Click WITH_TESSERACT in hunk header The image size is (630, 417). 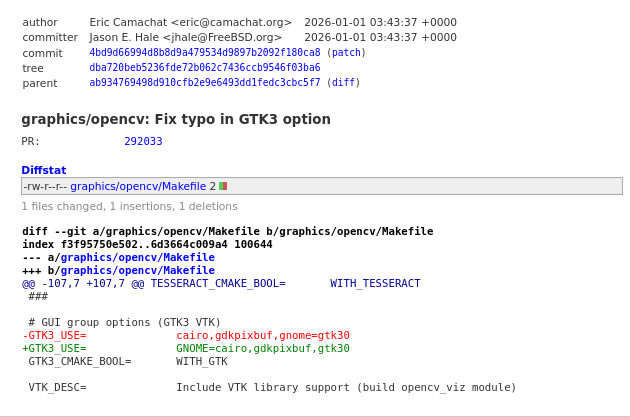[x=375, y=284]
